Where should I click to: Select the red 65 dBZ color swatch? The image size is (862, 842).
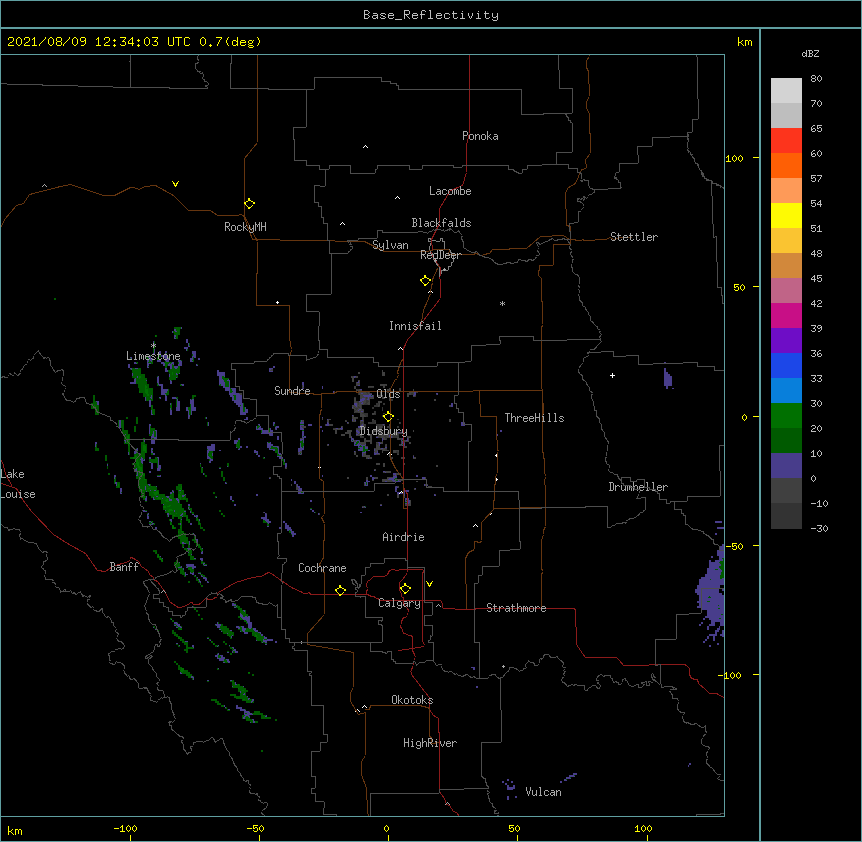(x=786, y=141)
